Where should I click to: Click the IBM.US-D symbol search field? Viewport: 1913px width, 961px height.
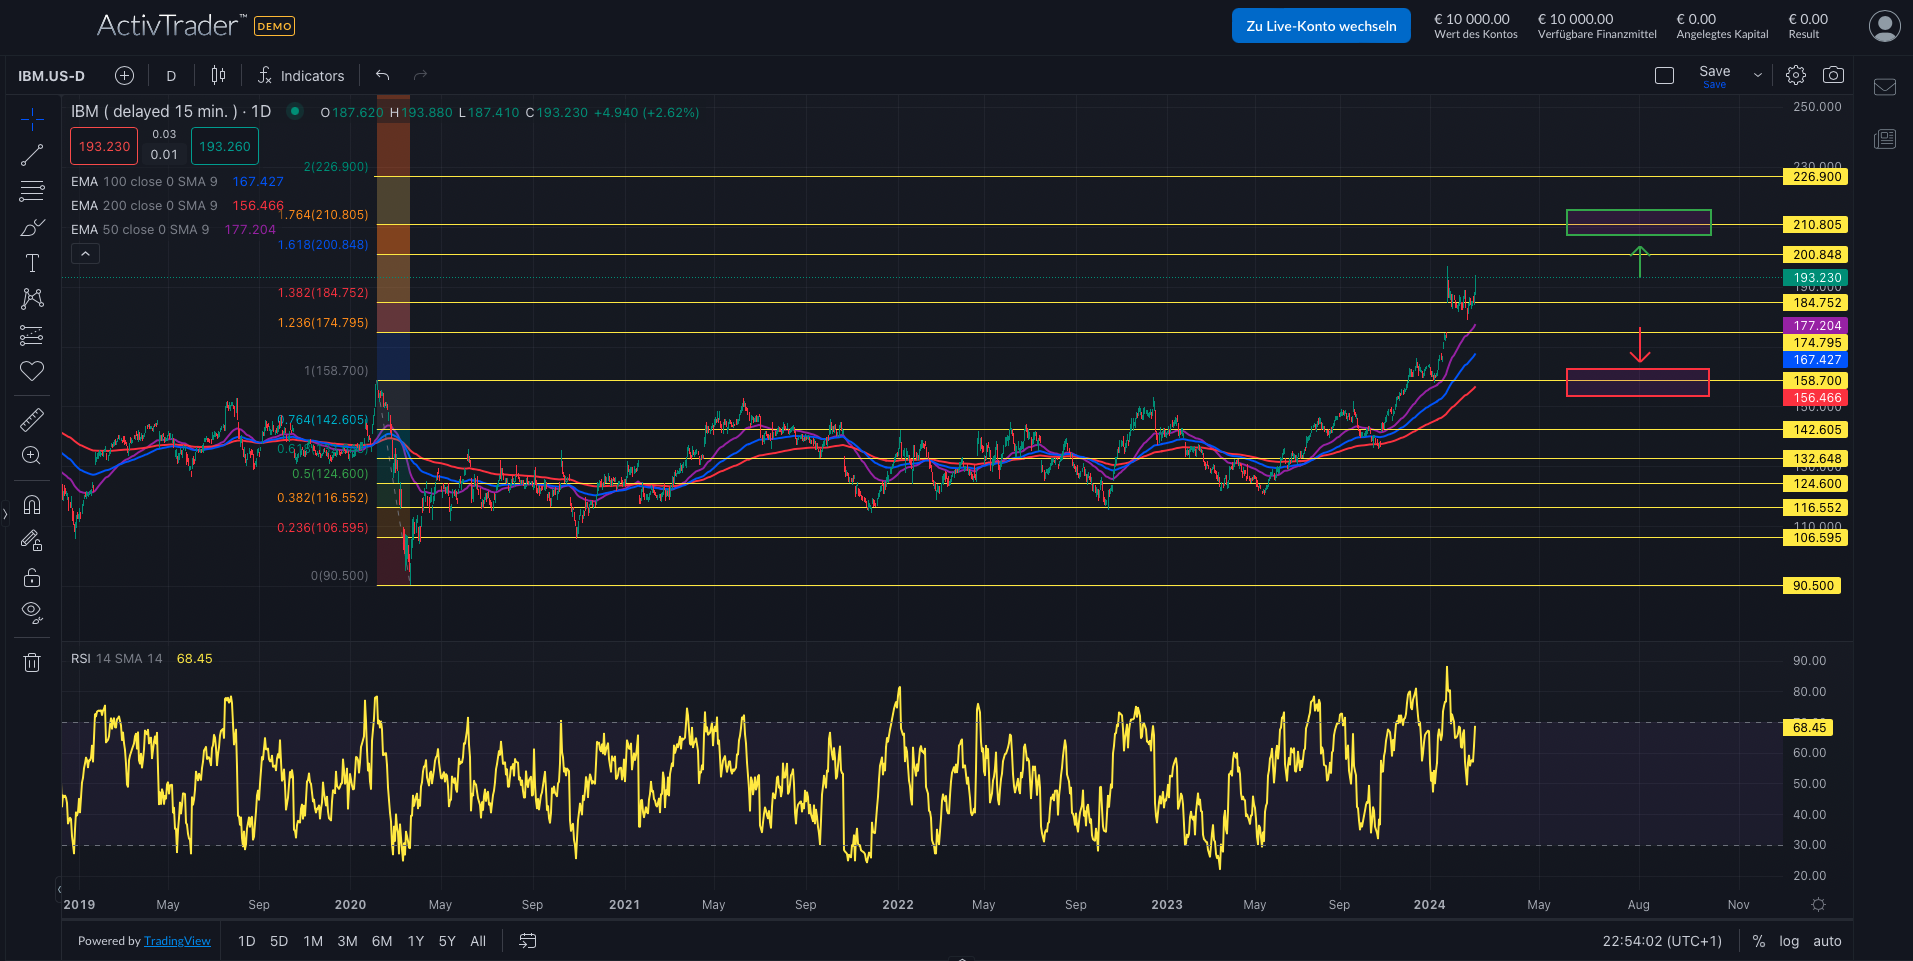[x=52, y=76]
